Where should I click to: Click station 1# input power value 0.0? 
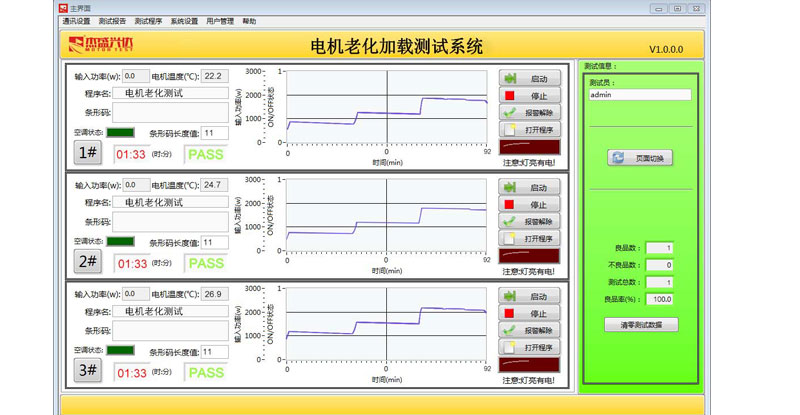(136, 76)
